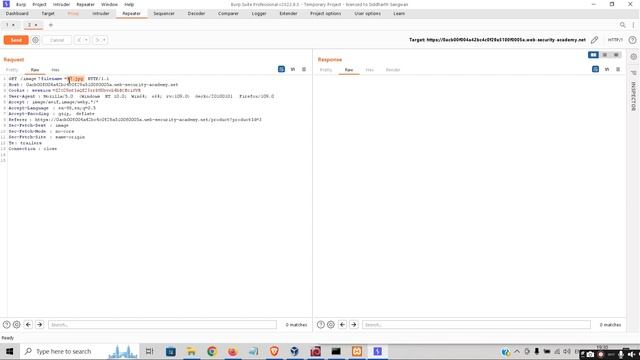Open Task View on the taskbar
Viewport: 640px width, 360px height.
[x=149, y=351]
